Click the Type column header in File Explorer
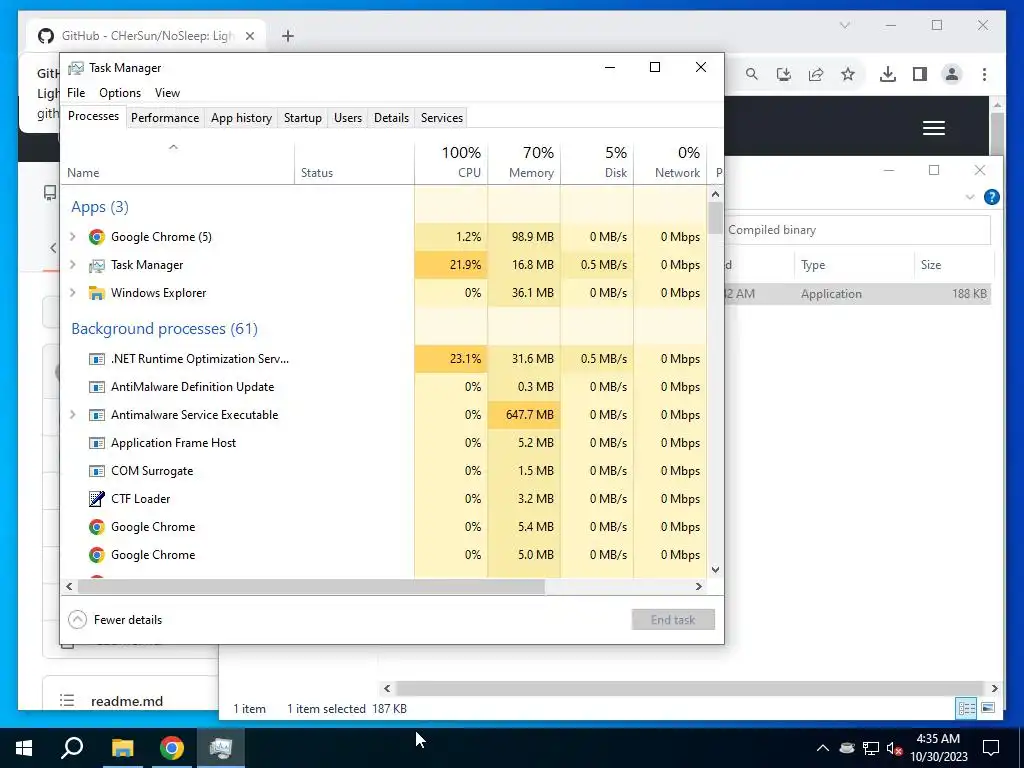 [x=854, y=265]
